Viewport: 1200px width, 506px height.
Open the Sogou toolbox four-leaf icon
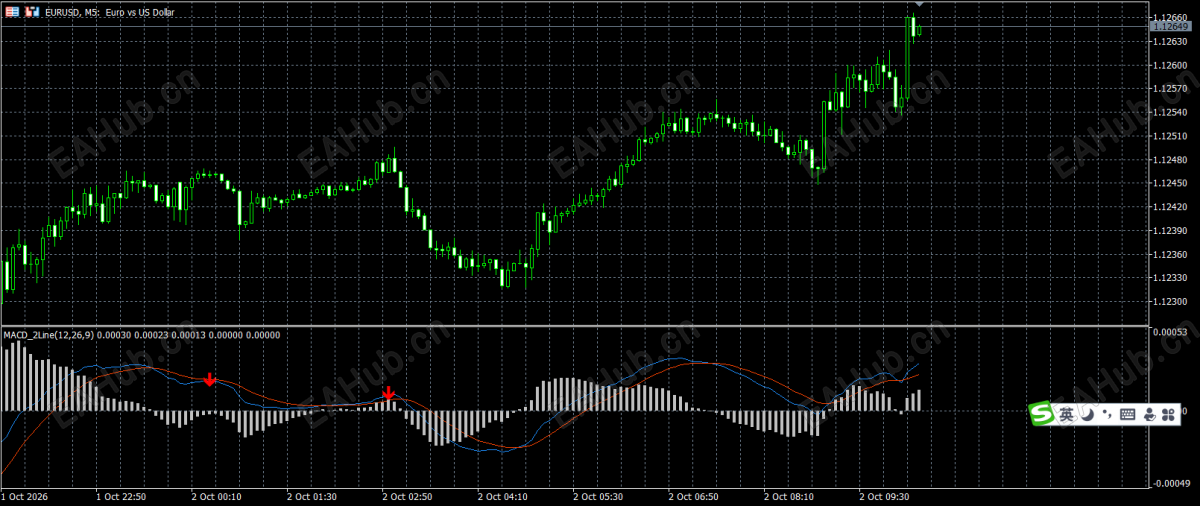(1168, 414)
